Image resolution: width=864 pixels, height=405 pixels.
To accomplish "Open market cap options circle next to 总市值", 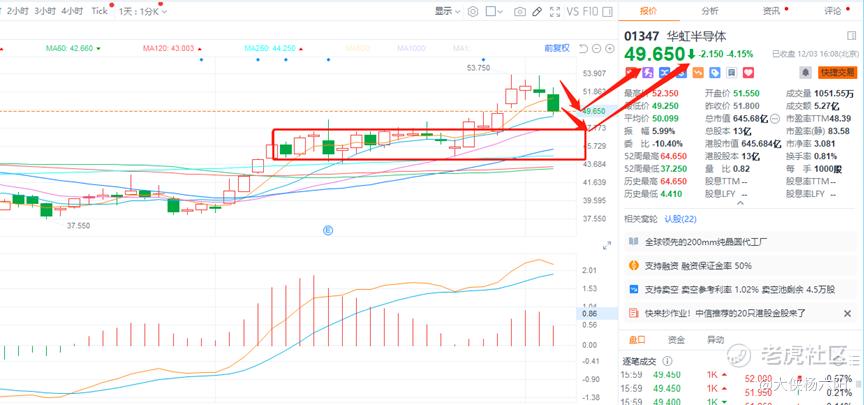I will (774, 118).
